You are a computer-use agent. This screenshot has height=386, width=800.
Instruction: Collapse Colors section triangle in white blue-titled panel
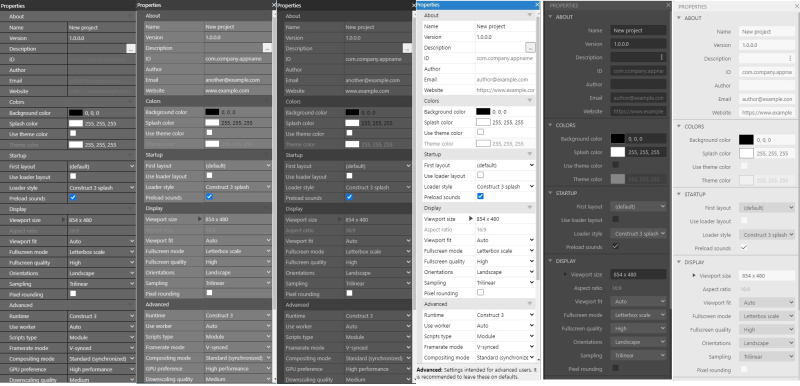coord(530,100)
